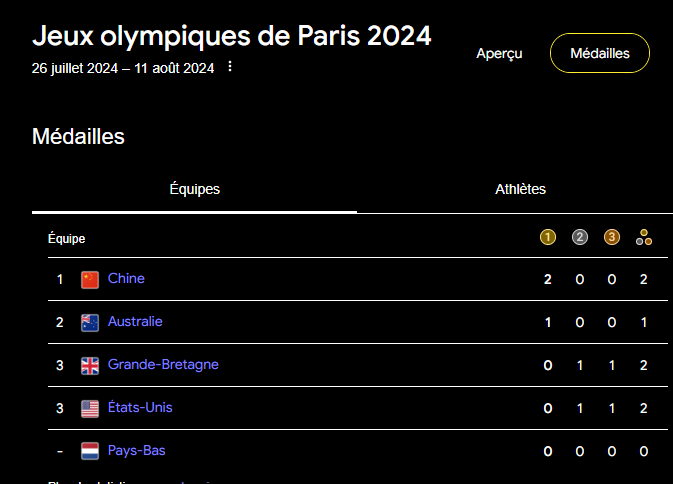Screen dimensions: 673x484
Task: Click the Australia flag icon
Action: point(90,322)
